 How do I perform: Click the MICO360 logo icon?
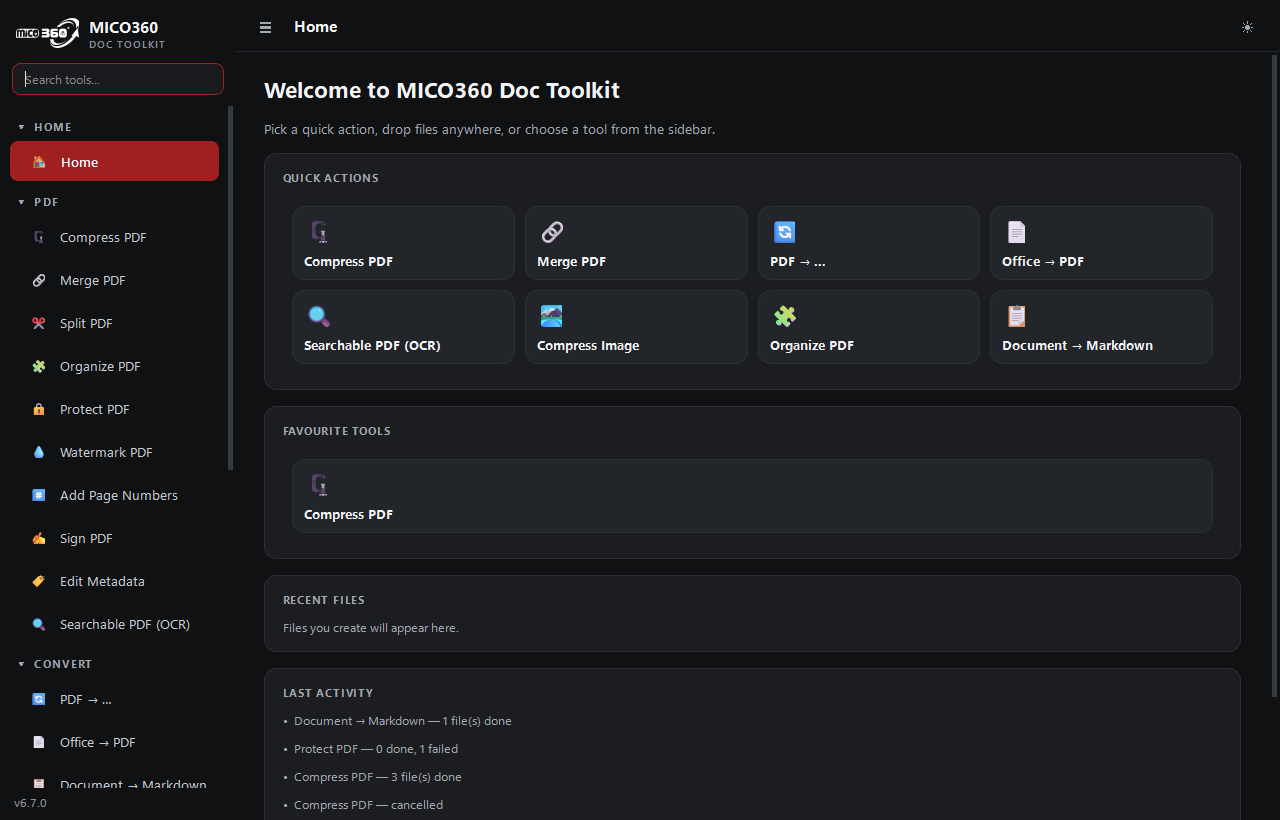click(x=47, y=32)
